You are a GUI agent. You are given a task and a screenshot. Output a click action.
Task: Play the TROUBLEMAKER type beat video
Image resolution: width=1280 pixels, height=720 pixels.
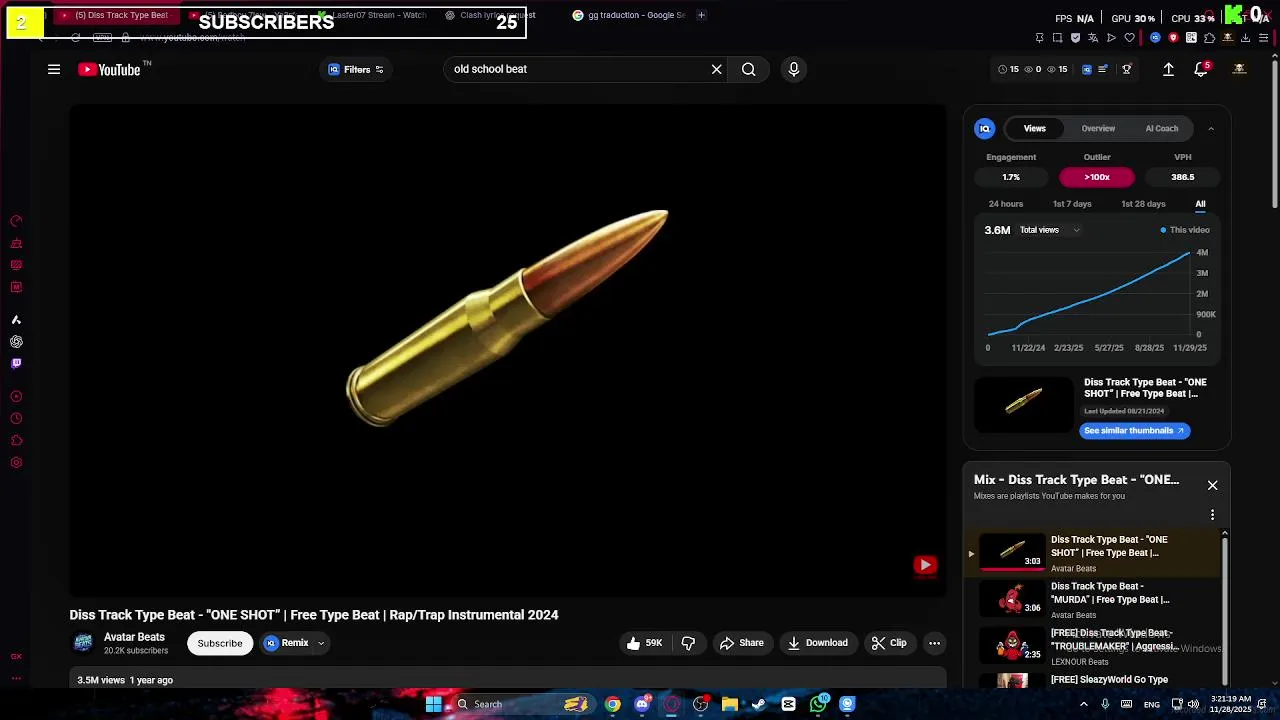[1094, 647]
